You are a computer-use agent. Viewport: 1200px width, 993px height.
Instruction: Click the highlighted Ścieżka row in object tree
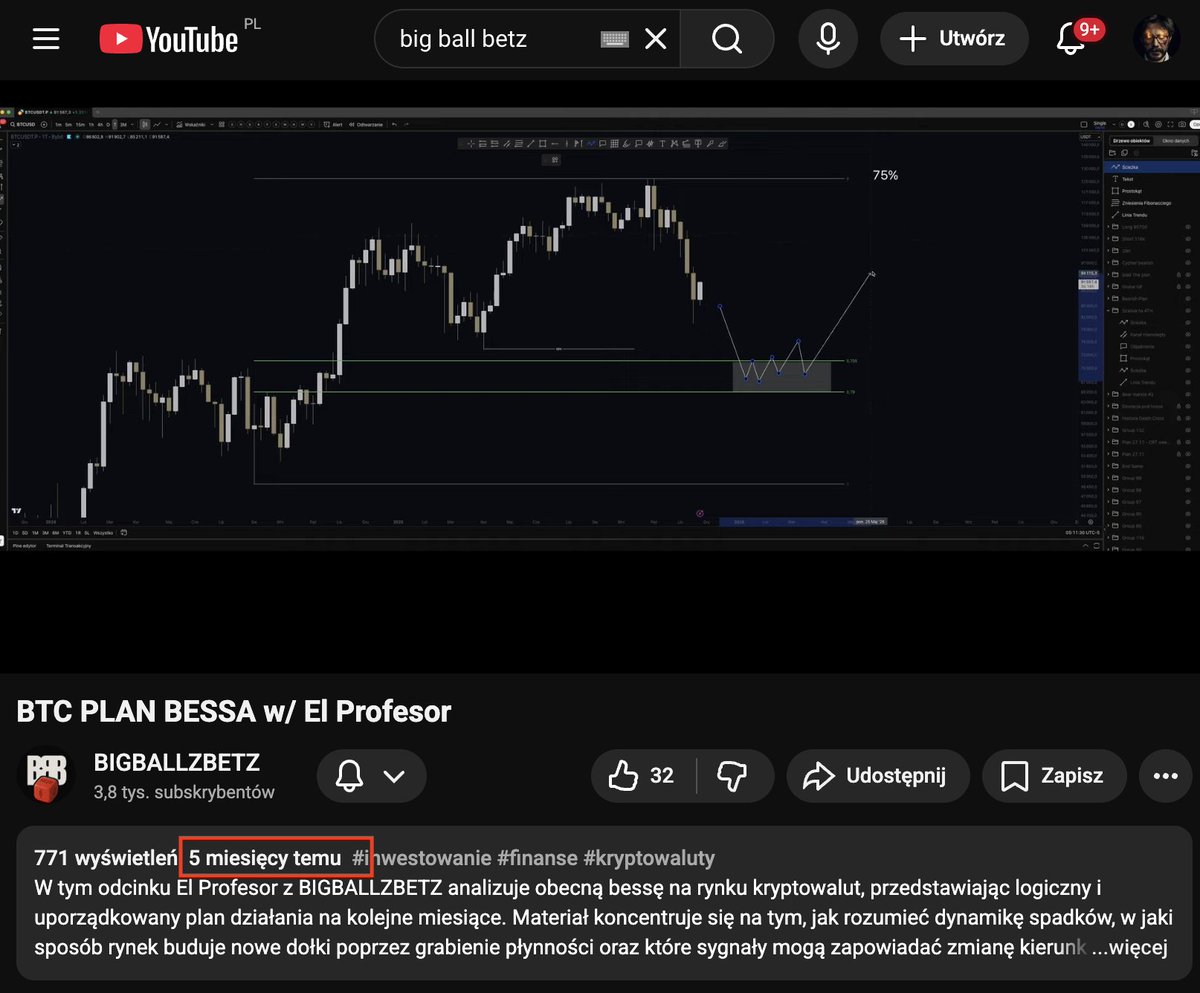pos(1150,167)
